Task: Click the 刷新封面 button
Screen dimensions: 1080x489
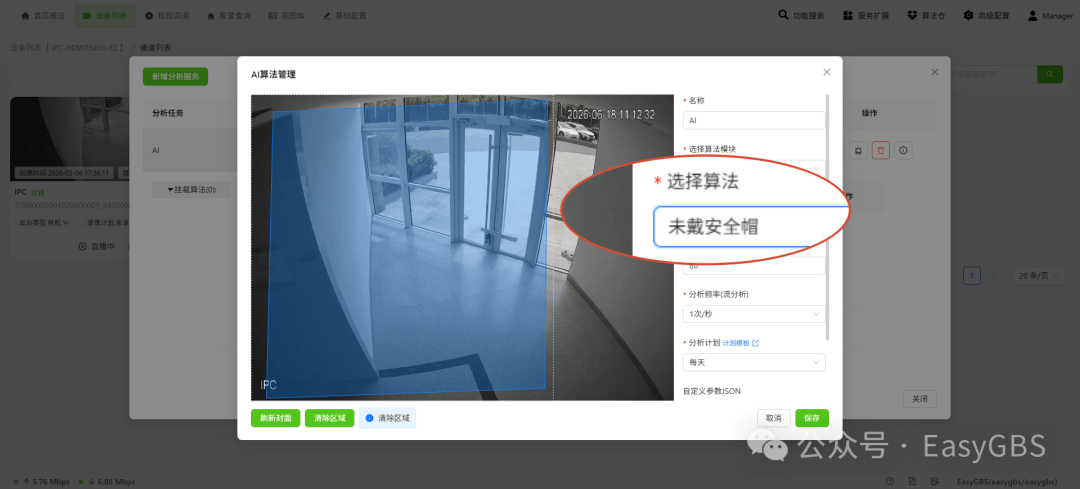Action: point(276,418)
